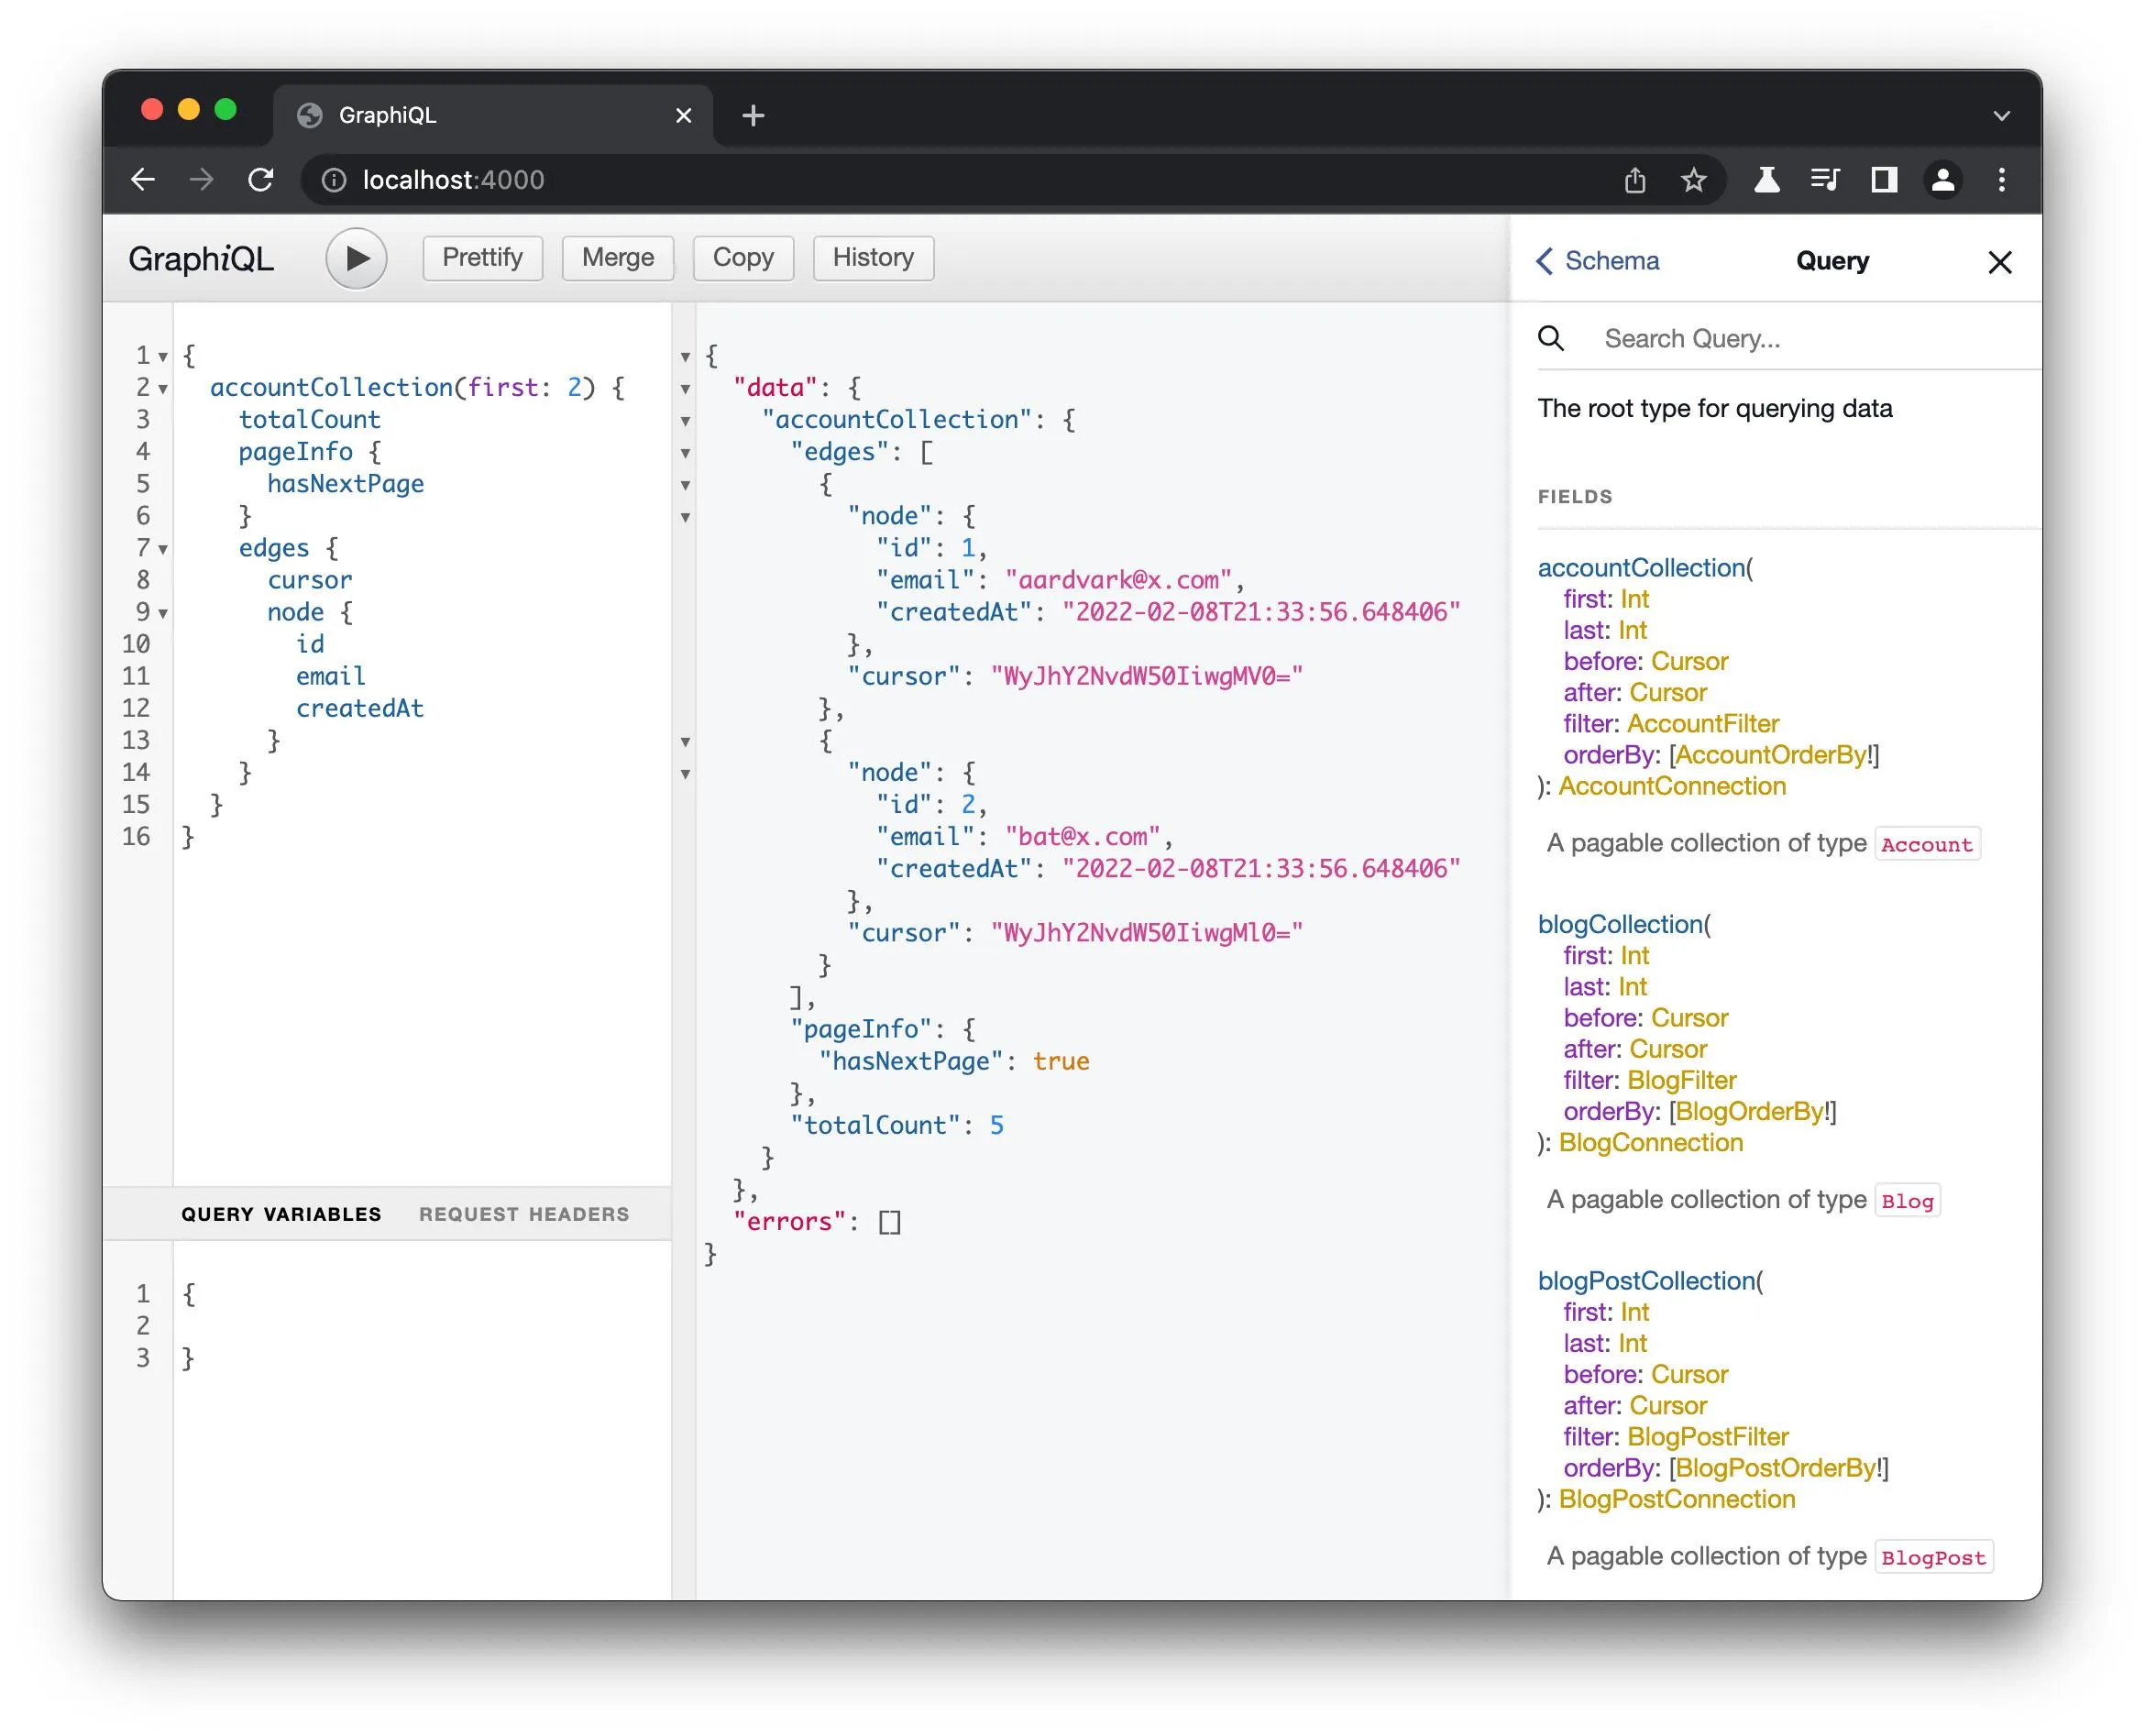Image resolution: width=2145 pixels, height=1736 pixels.
Task: Select the Query Variables tab
Action: click(x=281, y=1214)
